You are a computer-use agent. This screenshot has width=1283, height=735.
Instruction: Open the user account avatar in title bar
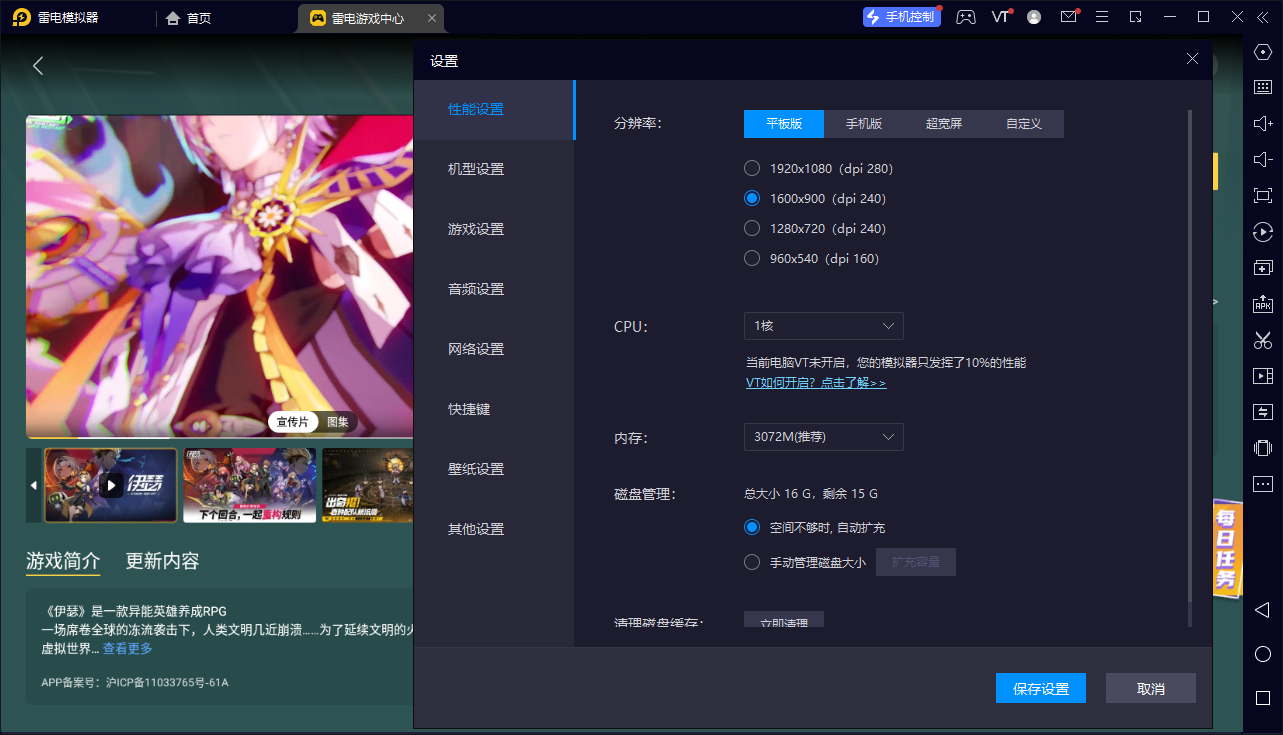(x=1034, y=17)
